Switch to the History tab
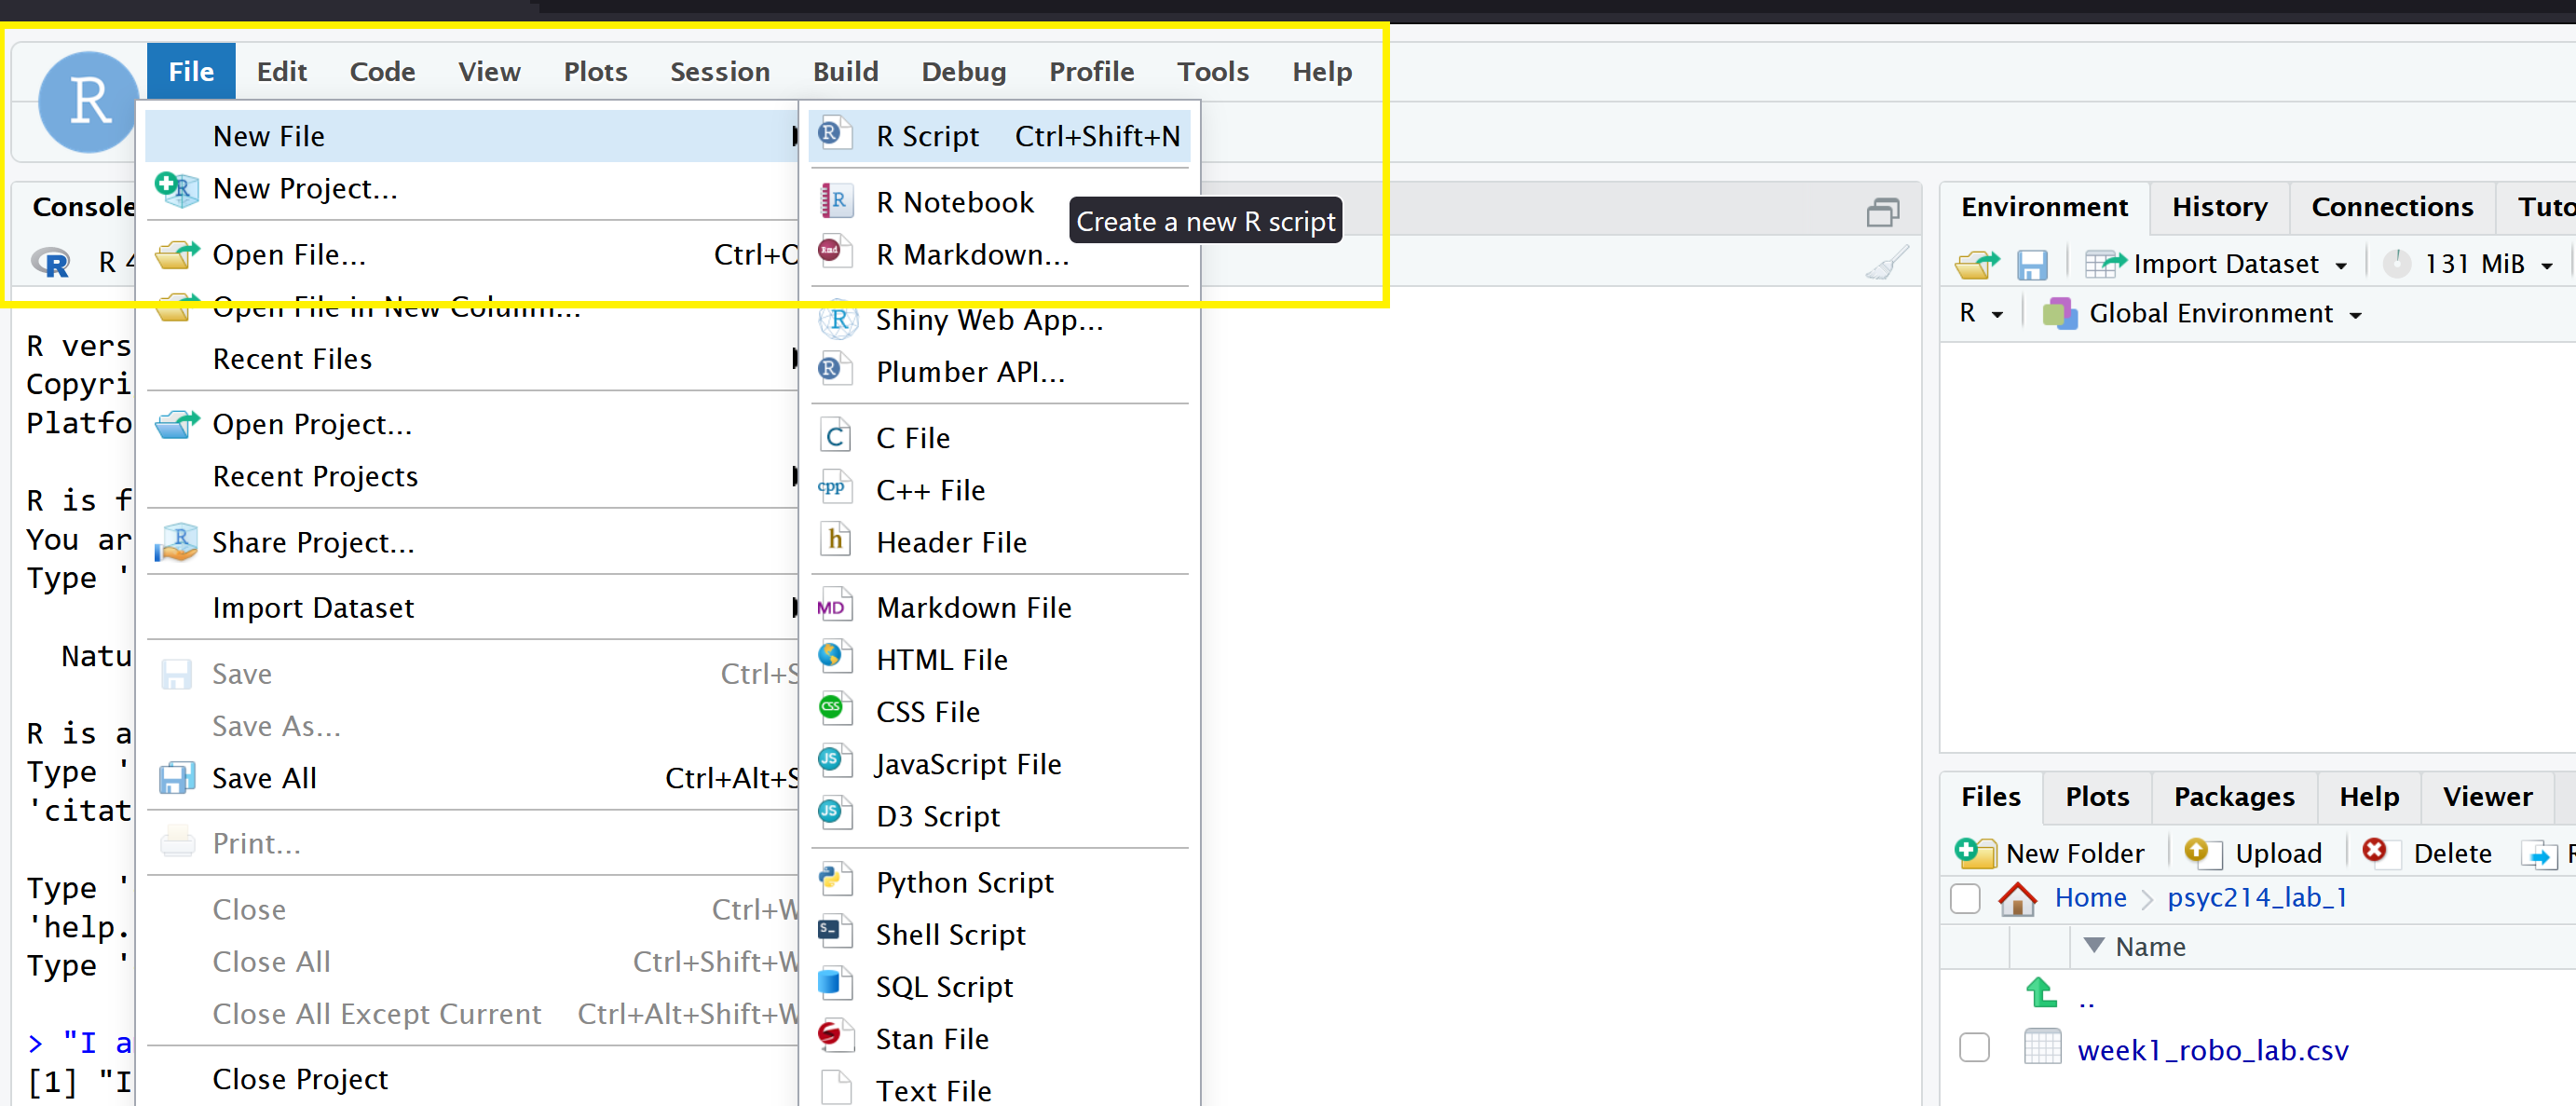 point(2219,207)
